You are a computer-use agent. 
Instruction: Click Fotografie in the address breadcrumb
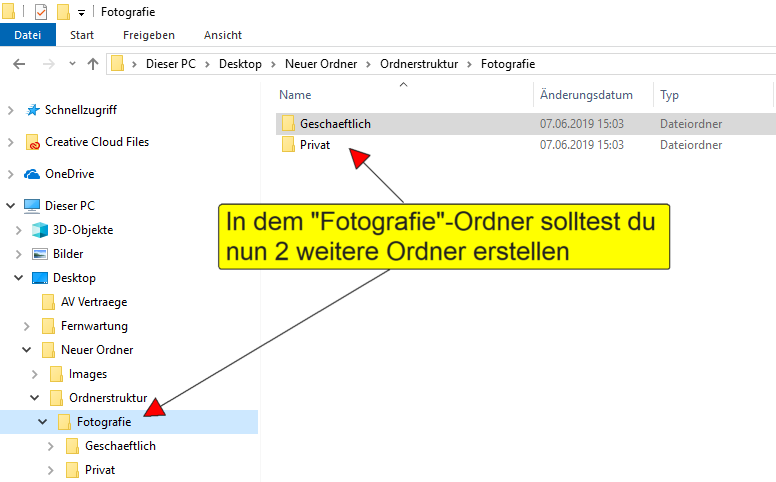coord(508,64)
